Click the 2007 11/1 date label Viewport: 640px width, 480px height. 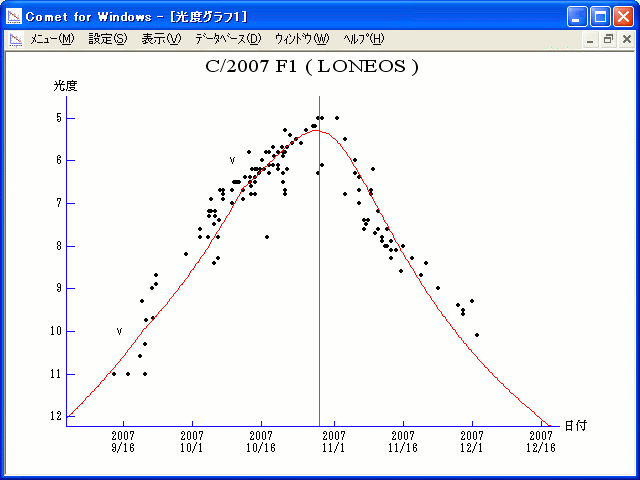coord(334,442)
